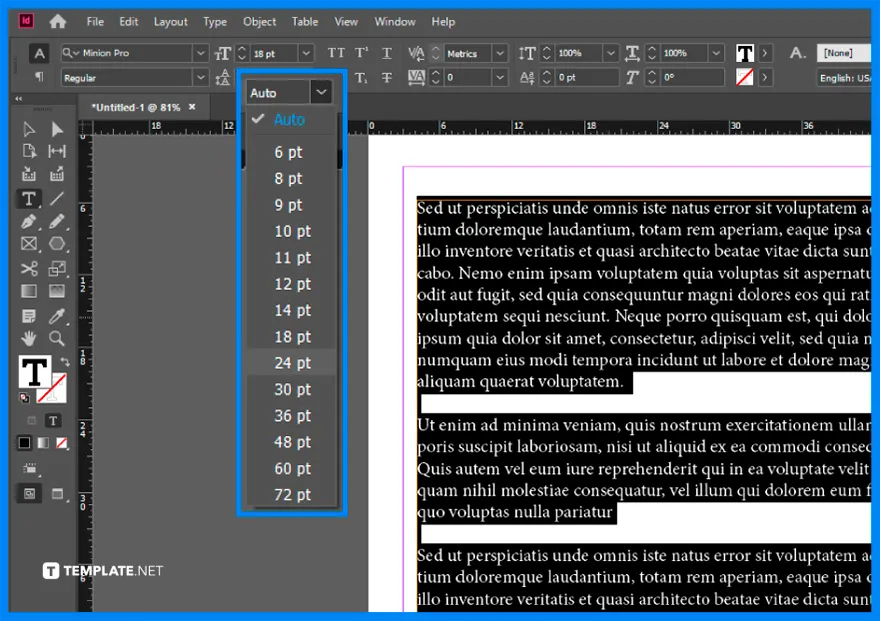Screen dimensions: 880x621
Task: Select the Eyedropper tool
Action: click(x=57, y=314)
